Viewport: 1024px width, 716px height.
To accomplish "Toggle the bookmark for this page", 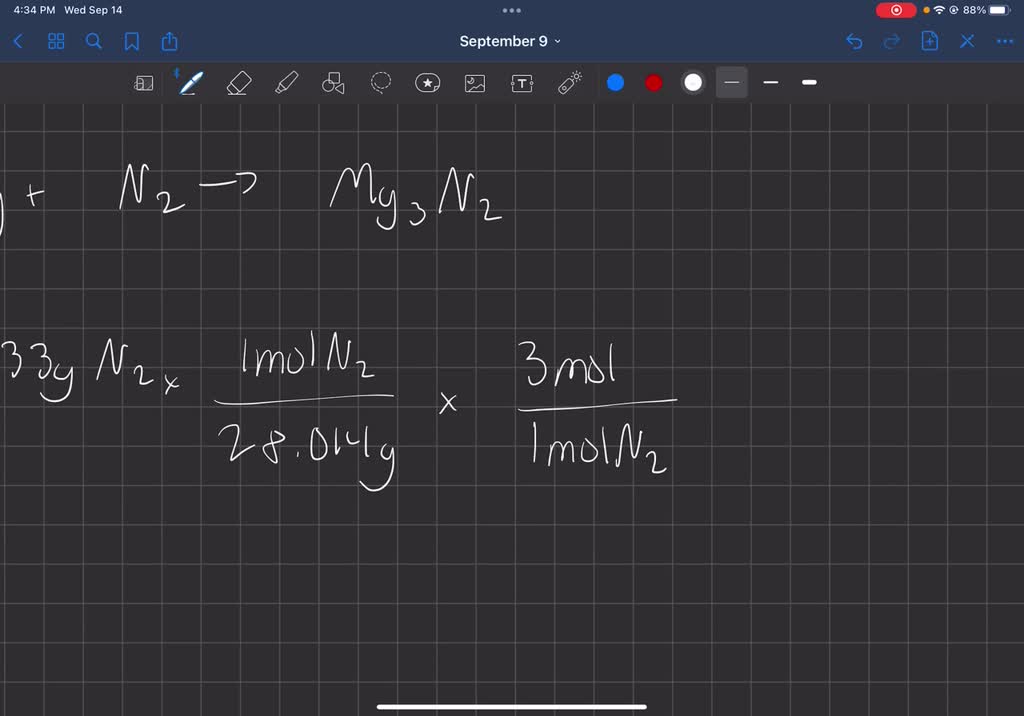I will coord(131,42).
